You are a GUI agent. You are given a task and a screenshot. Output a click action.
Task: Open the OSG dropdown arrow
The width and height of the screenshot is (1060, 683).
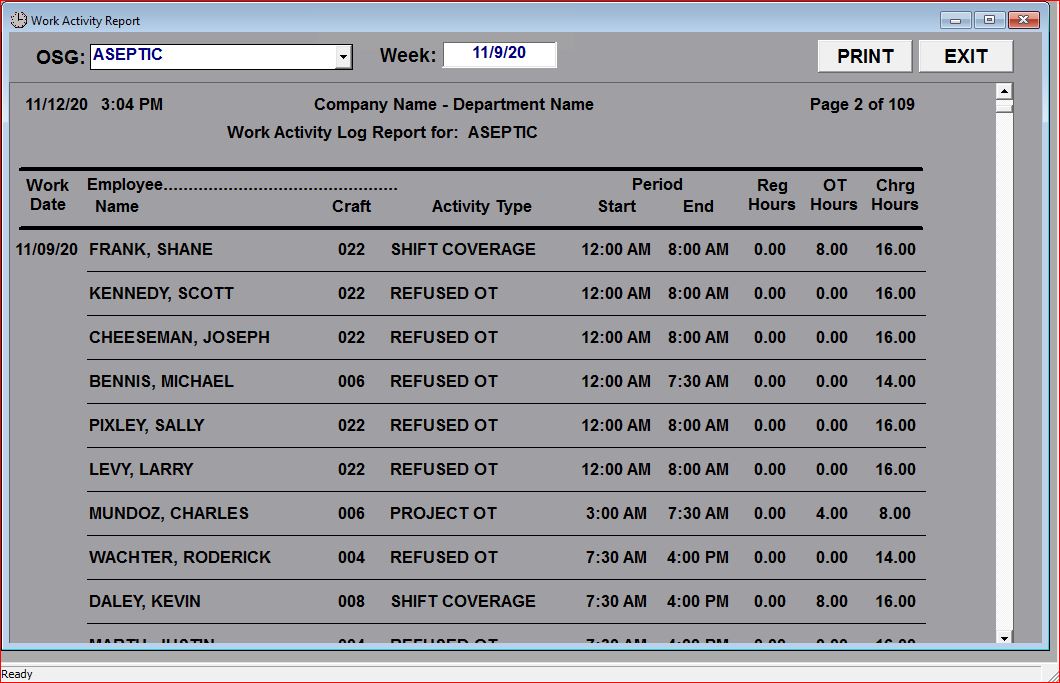tap(343, 57)
